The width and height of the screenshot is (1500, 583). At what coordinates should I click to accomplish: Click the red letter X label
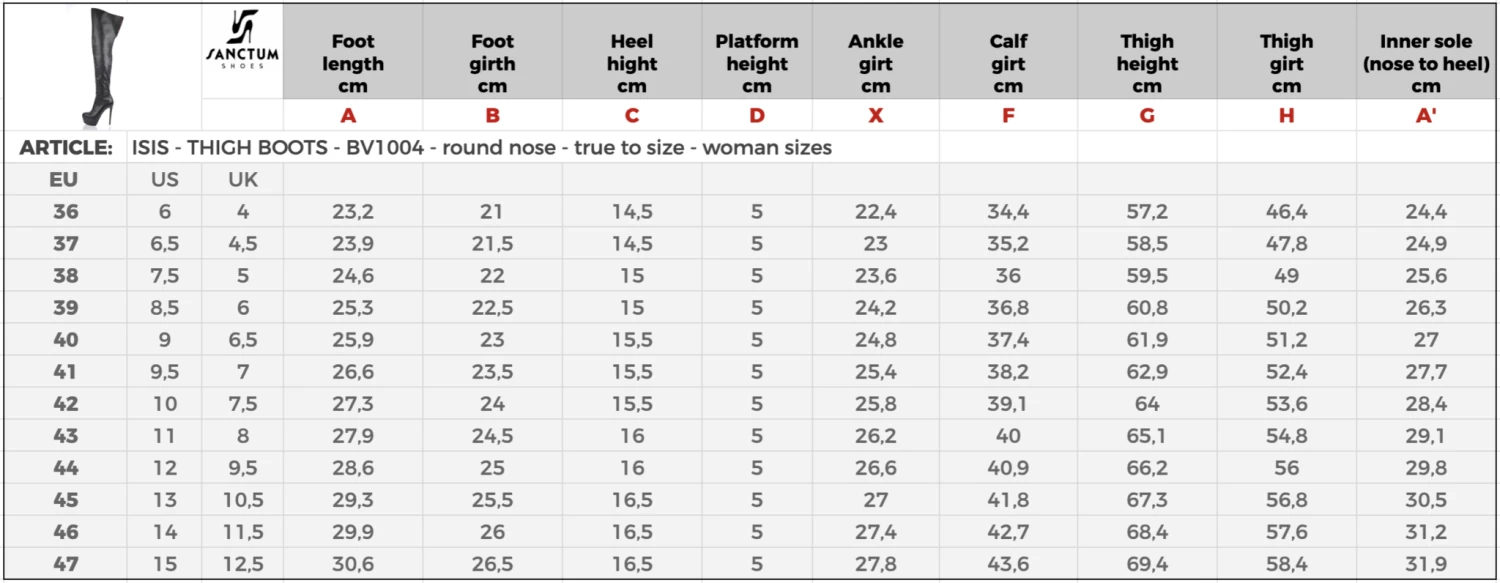click(x=875, y=115)
